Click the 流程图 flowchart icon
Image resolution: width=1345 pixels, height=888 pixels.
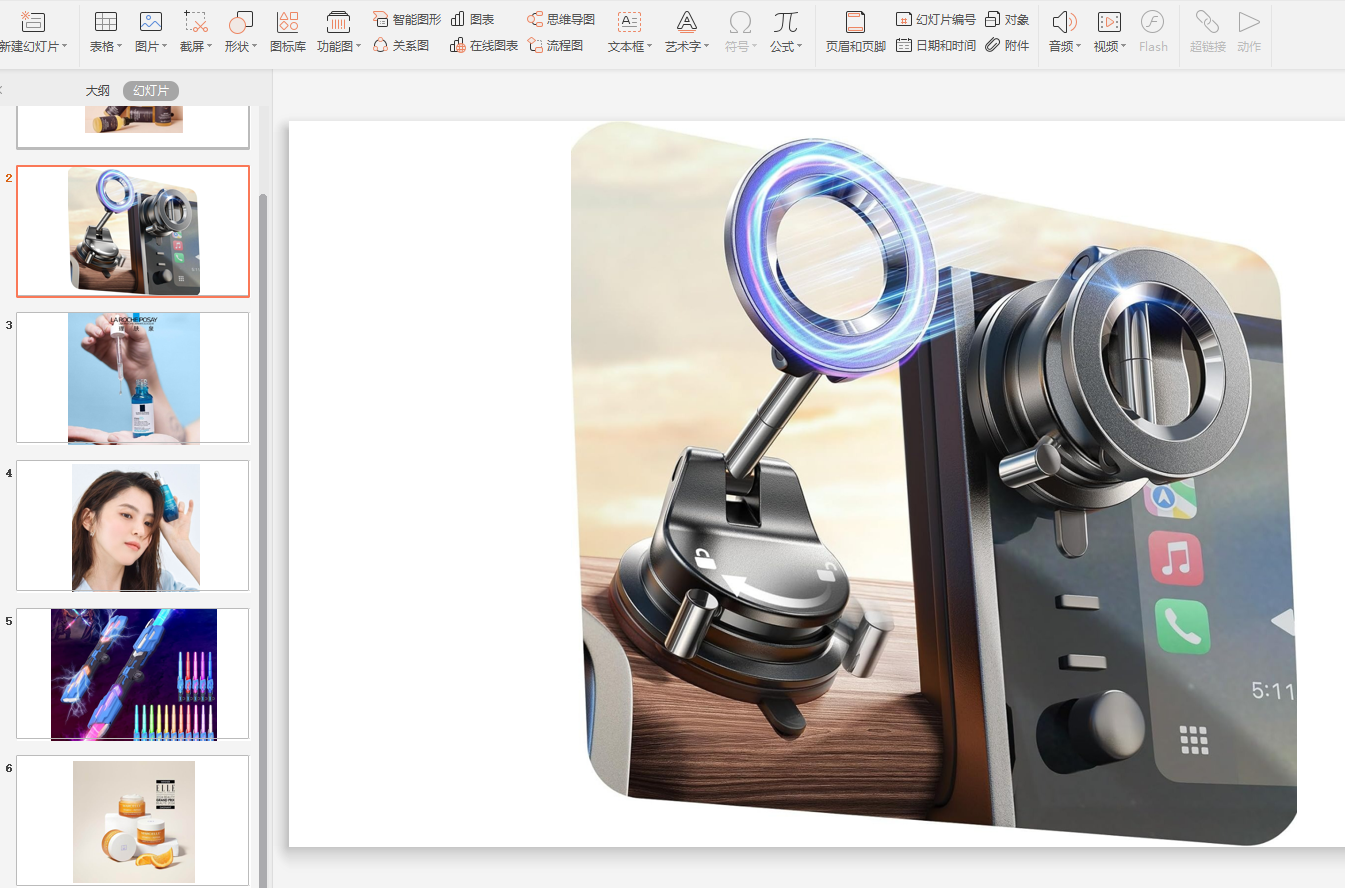click(536, 45)
